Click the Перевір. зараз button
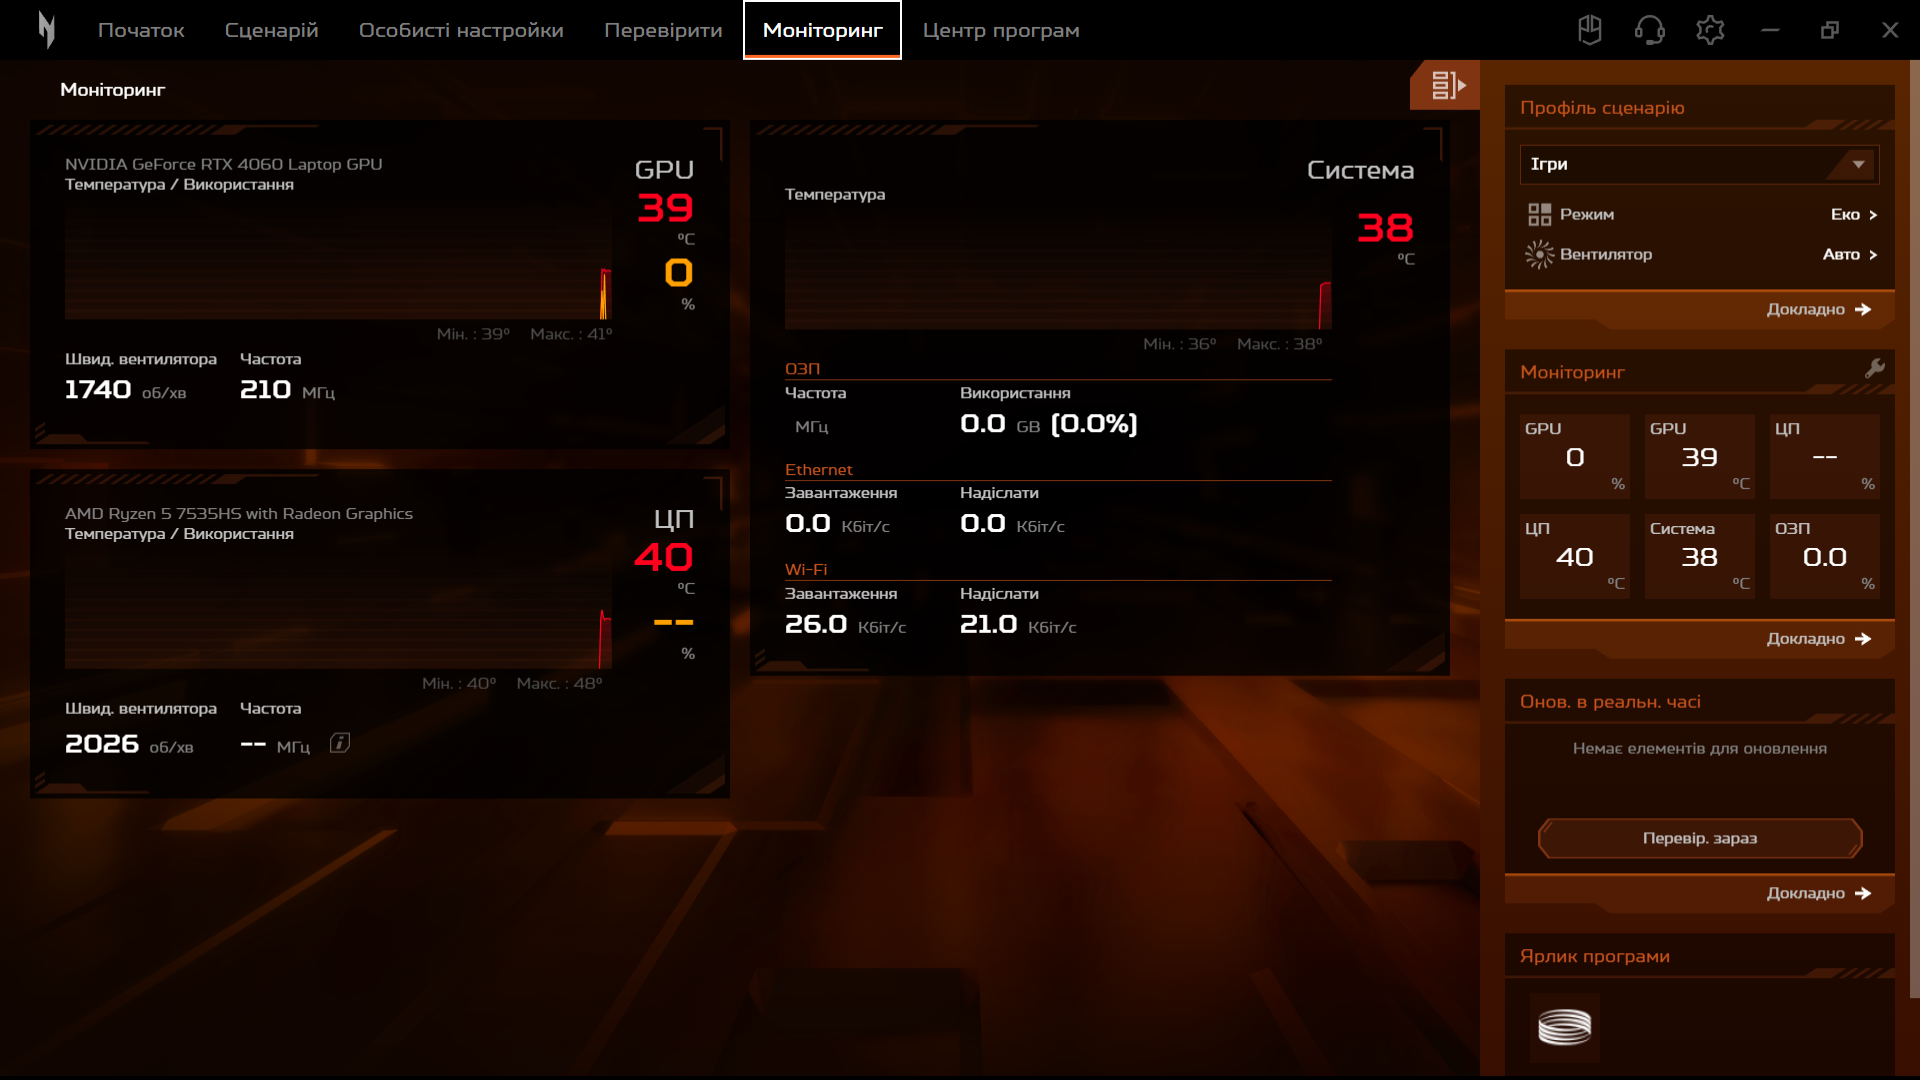Image resolution: width=1920 pixels, height=1080 pixels. coord(1700,837)
